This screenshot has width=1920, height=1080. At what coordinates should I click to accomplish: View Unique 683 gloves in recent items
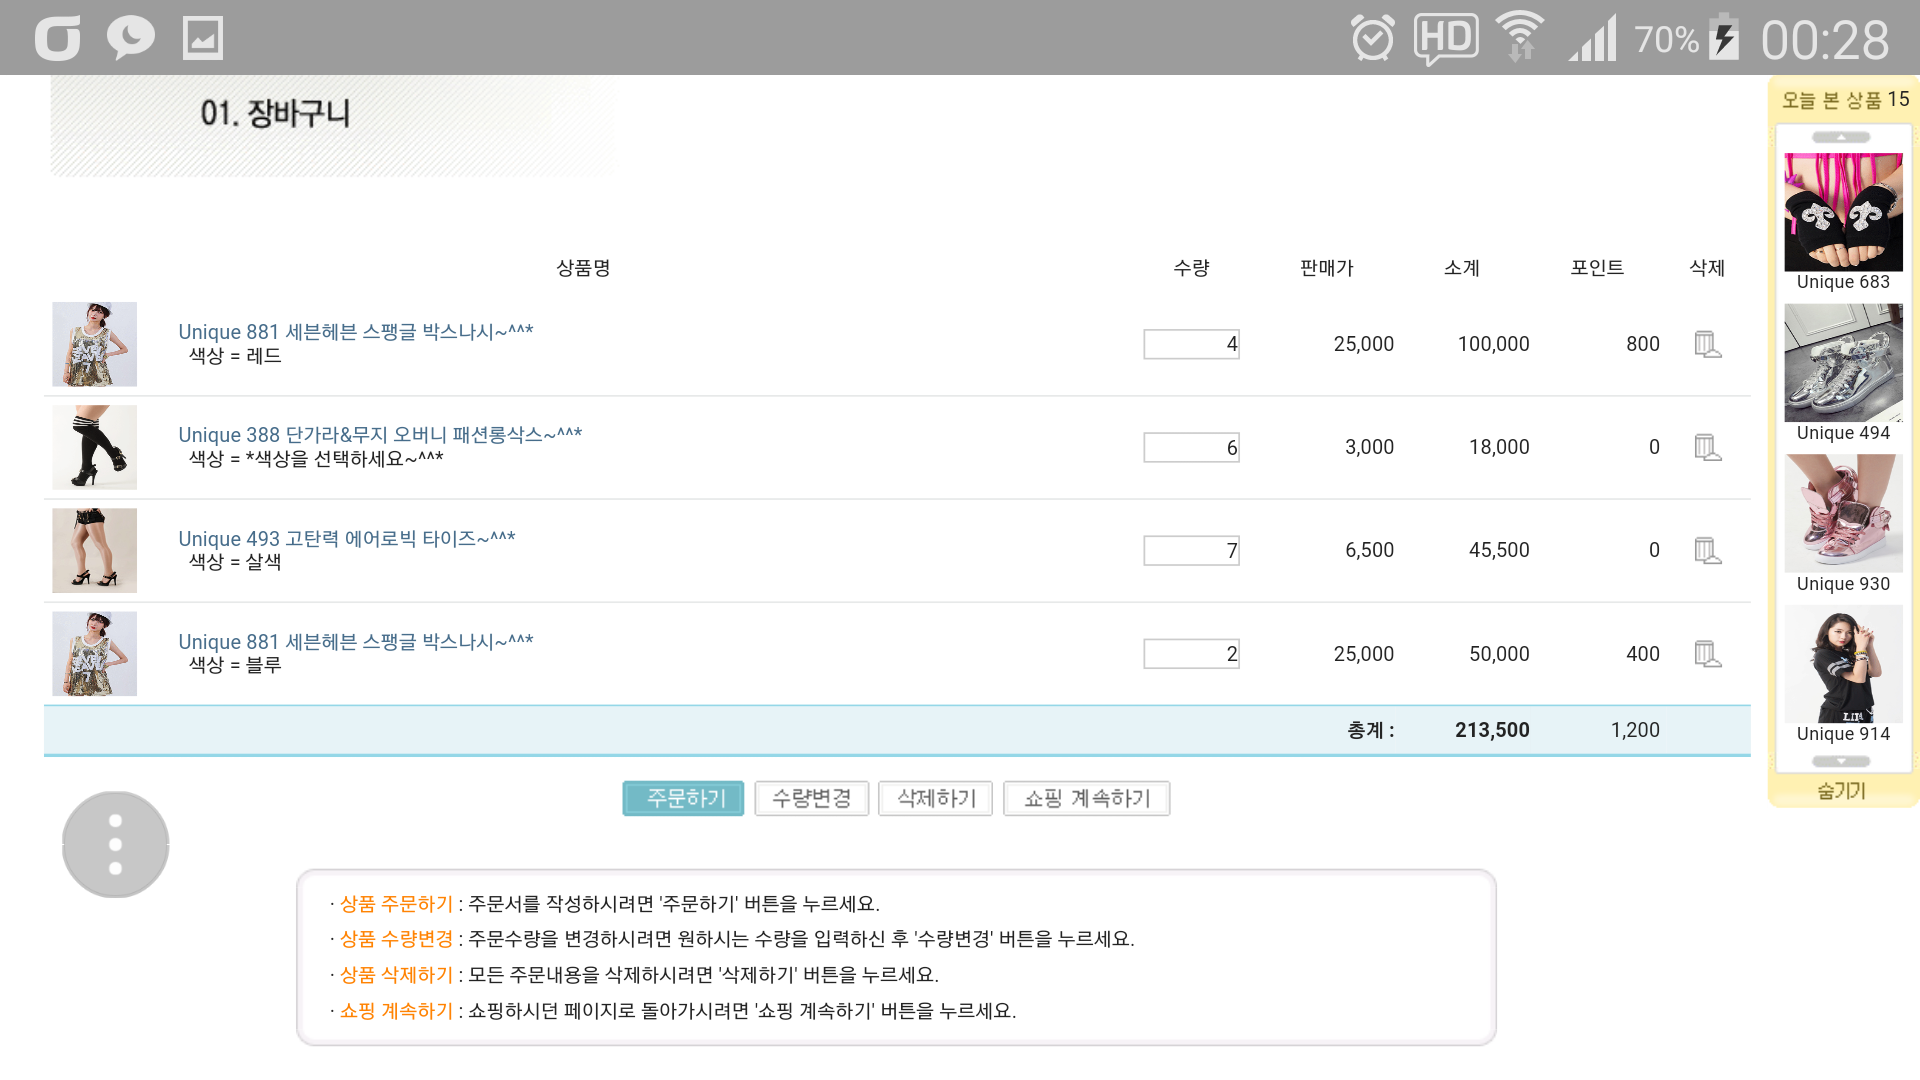click(1844, 212)
